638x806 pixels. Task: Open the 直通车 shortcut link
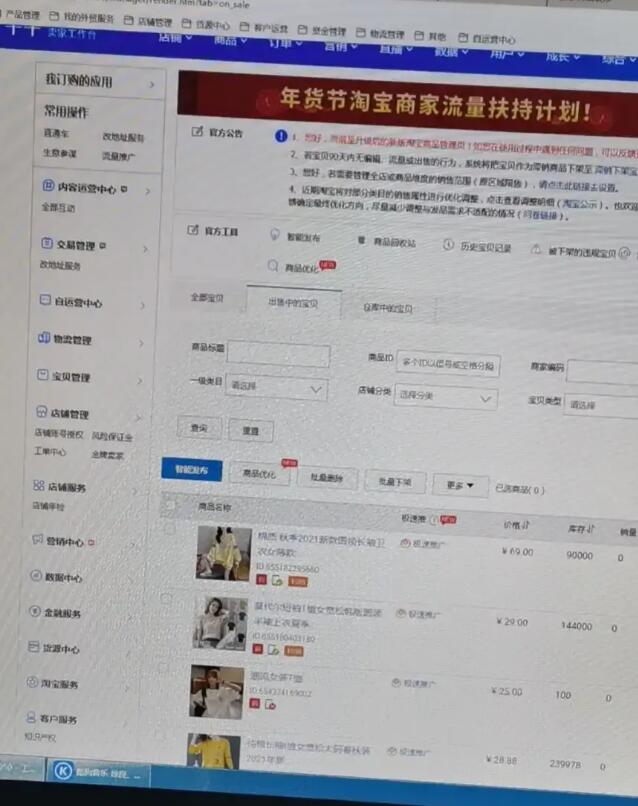(x=56, y=133)
